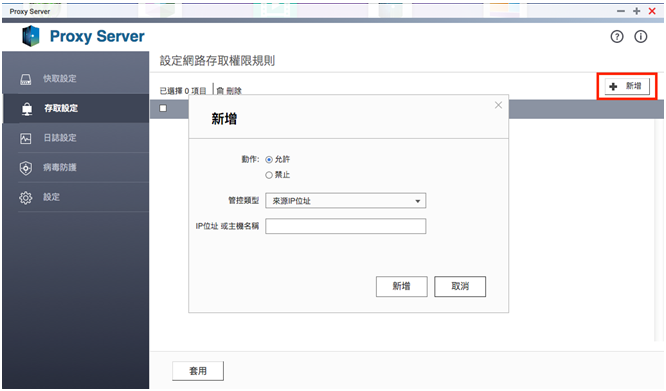Click the 刪除 trash icon
The height and width of the screenshot is (391, 666).
tap(220, 90)
